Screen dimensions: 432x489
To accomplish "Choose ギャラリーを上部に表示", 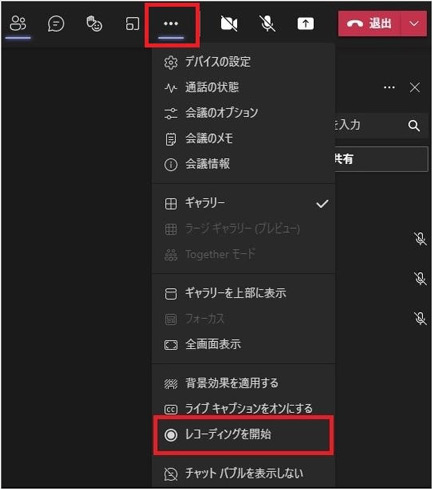I will 243,293.
